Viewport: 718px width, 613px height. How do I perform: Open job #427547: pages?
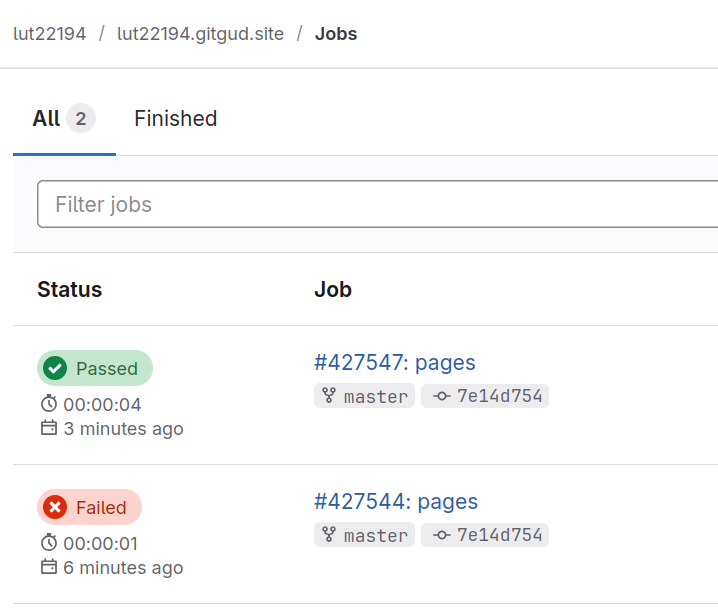pyautogui.click(x=395, y=363)
